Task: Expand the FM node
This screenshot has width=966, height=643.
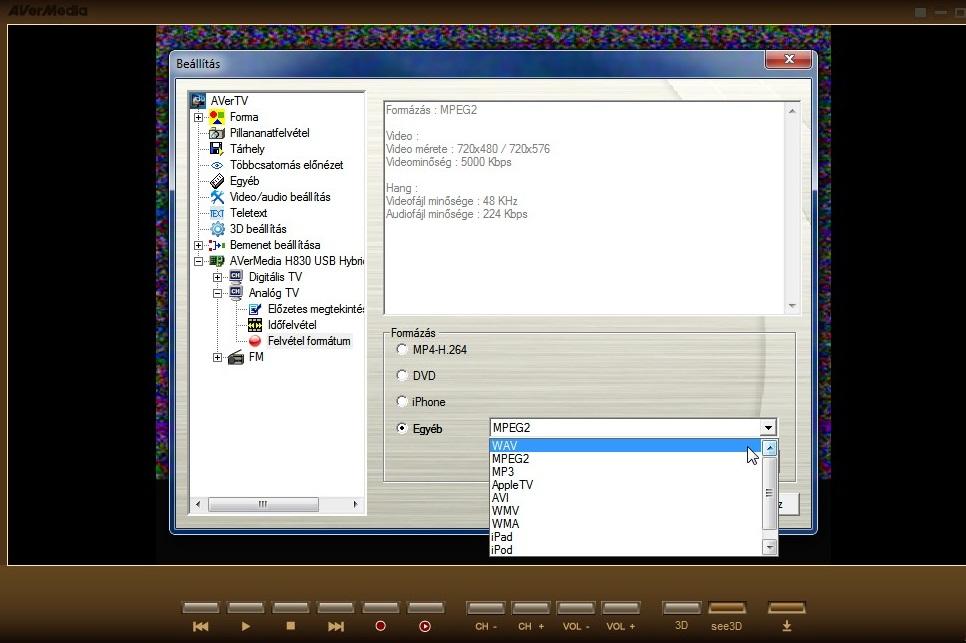Action: click(x=217, y=357)
